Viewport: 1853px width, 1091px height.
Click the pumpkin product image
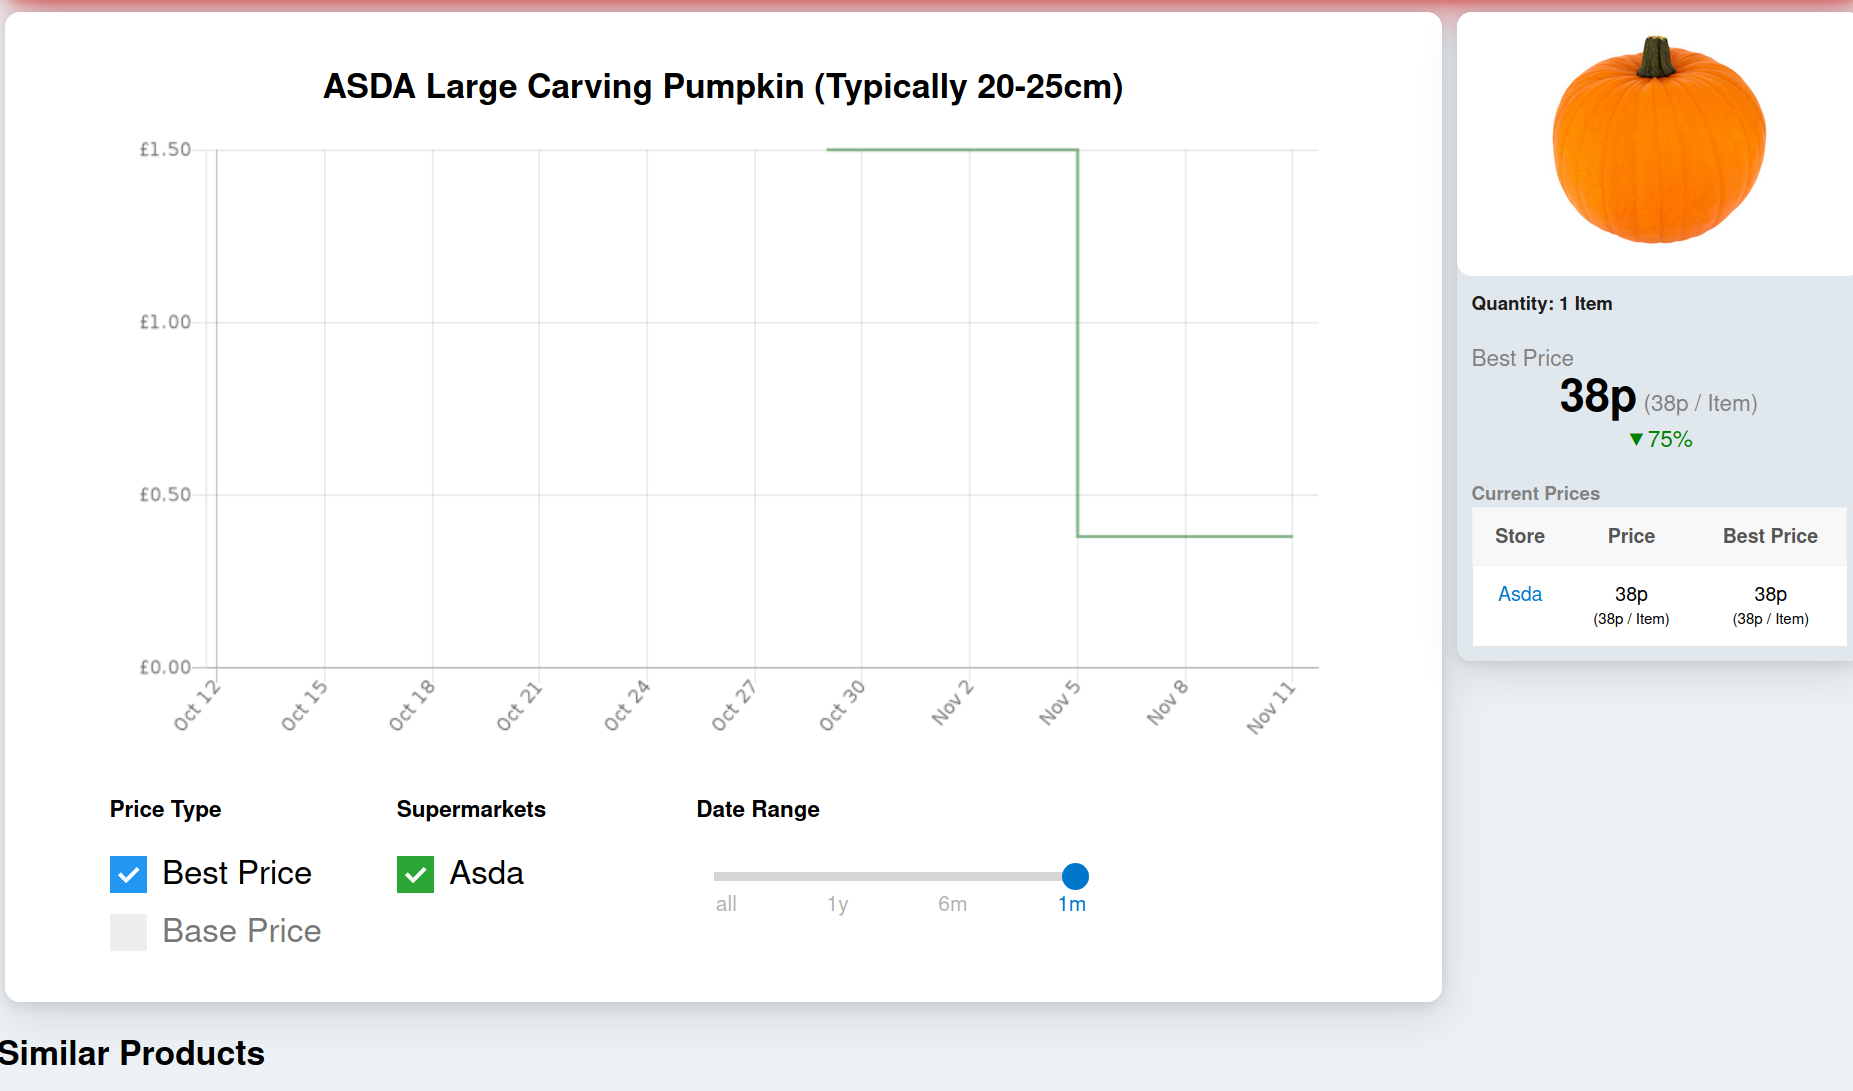click(1658, 140)
